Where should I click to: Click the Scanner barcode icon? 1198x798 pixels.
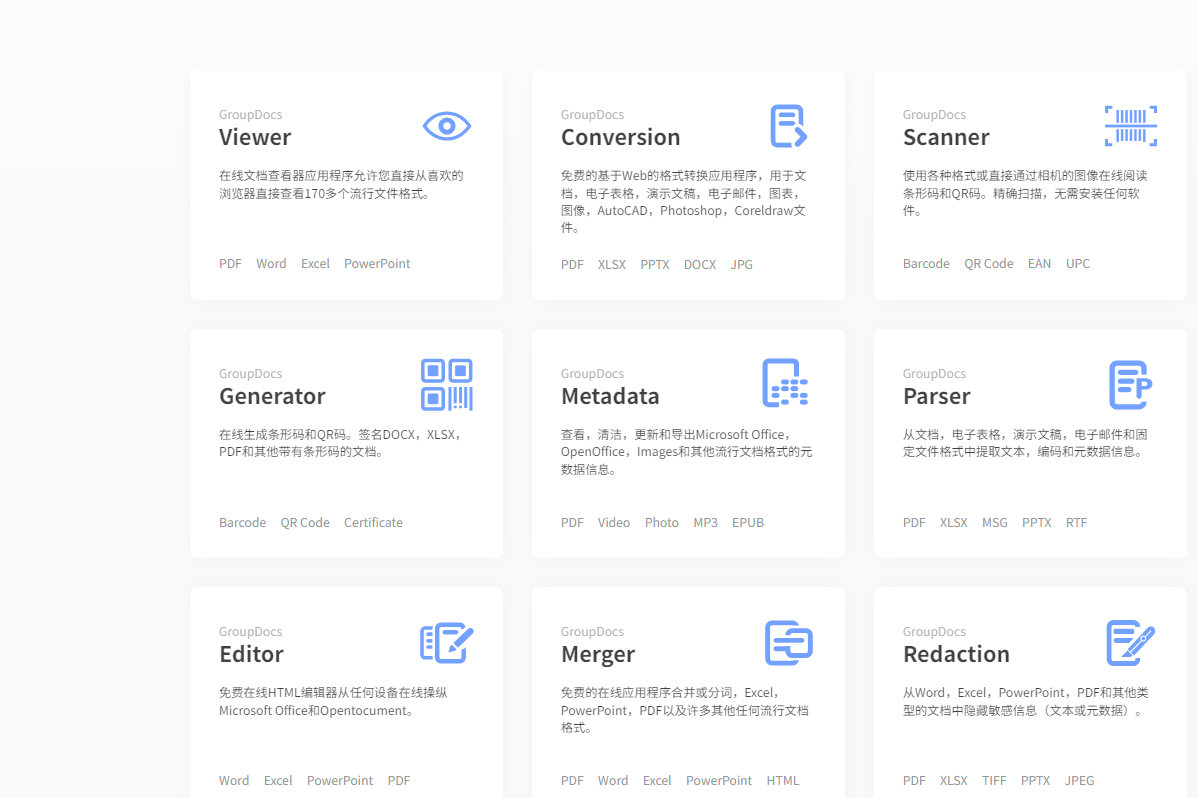tap(1130, 126)
